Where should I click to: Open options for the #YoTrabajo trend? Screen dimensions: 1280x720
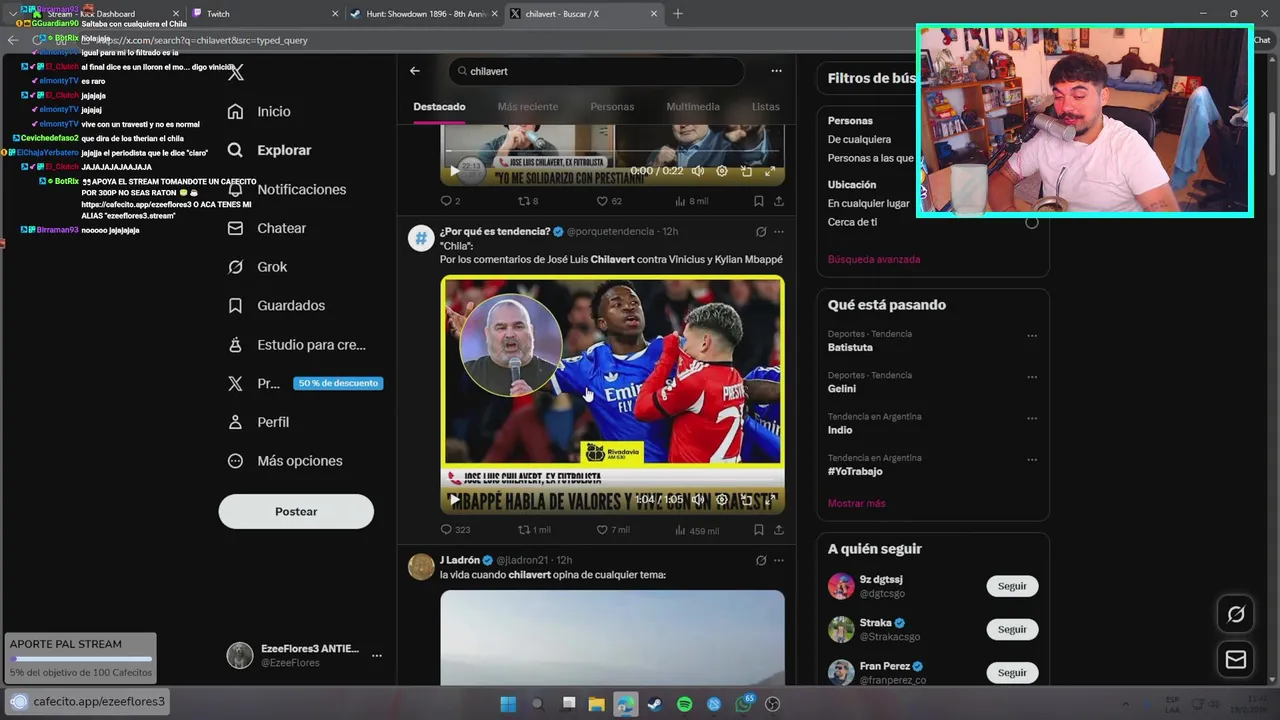coord(1032,459)
